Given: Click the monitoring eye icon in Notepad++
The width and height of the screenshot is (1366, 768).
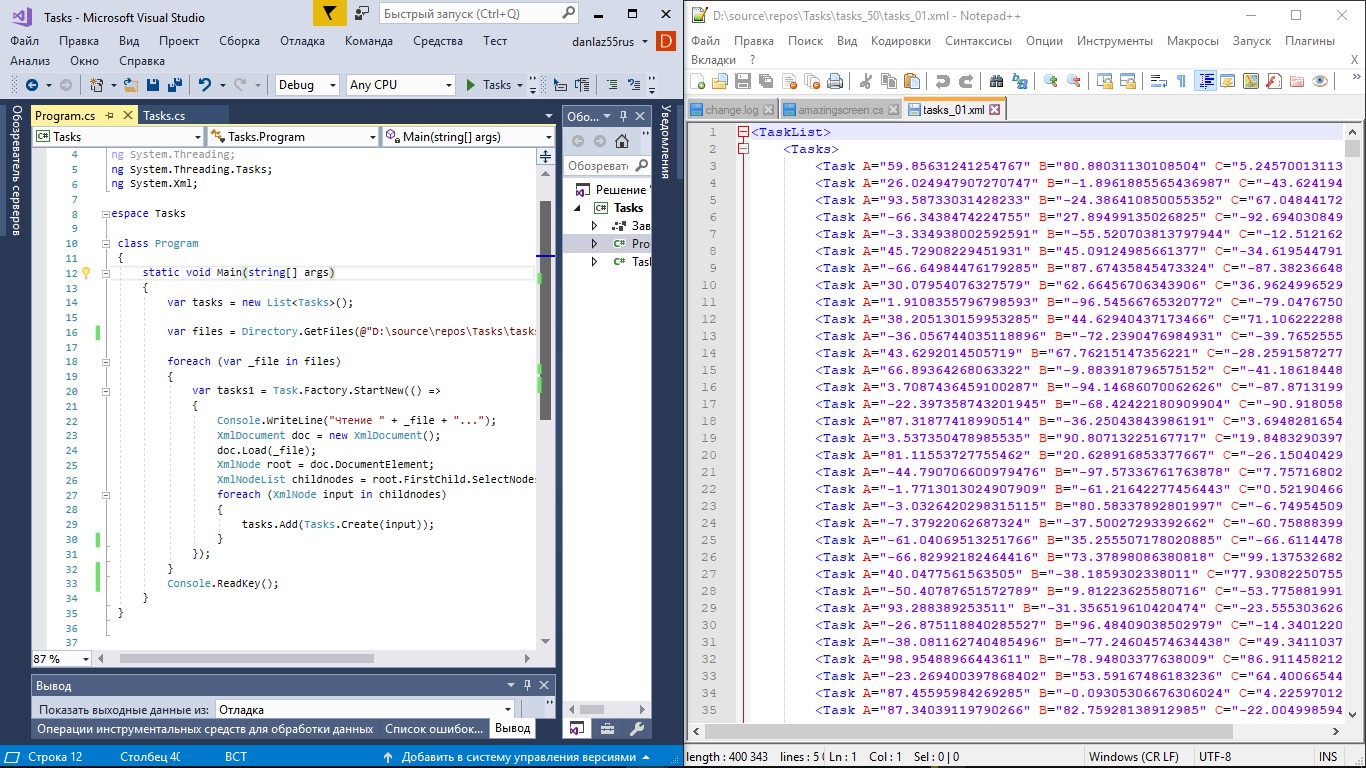Looking at the screenshot, I should click(1321, 82).
